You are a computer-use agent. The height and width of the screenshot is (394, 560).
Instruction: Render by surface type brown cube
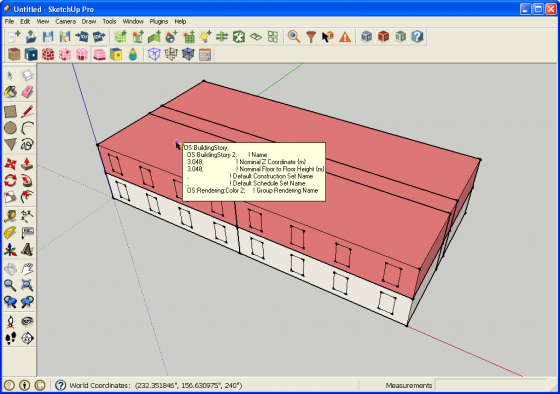click(14, 54)
